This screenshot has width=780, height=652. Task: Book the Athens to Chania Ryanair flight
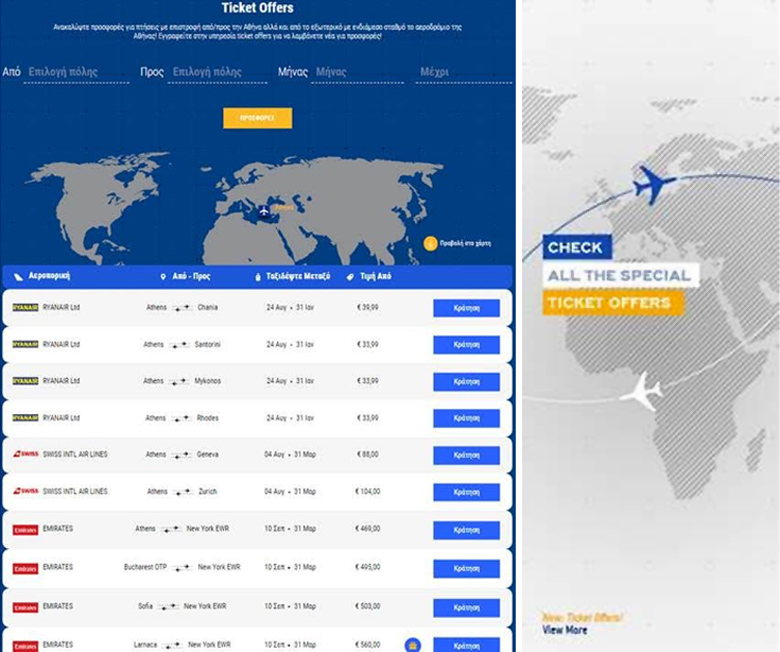(x=466, y=308)
